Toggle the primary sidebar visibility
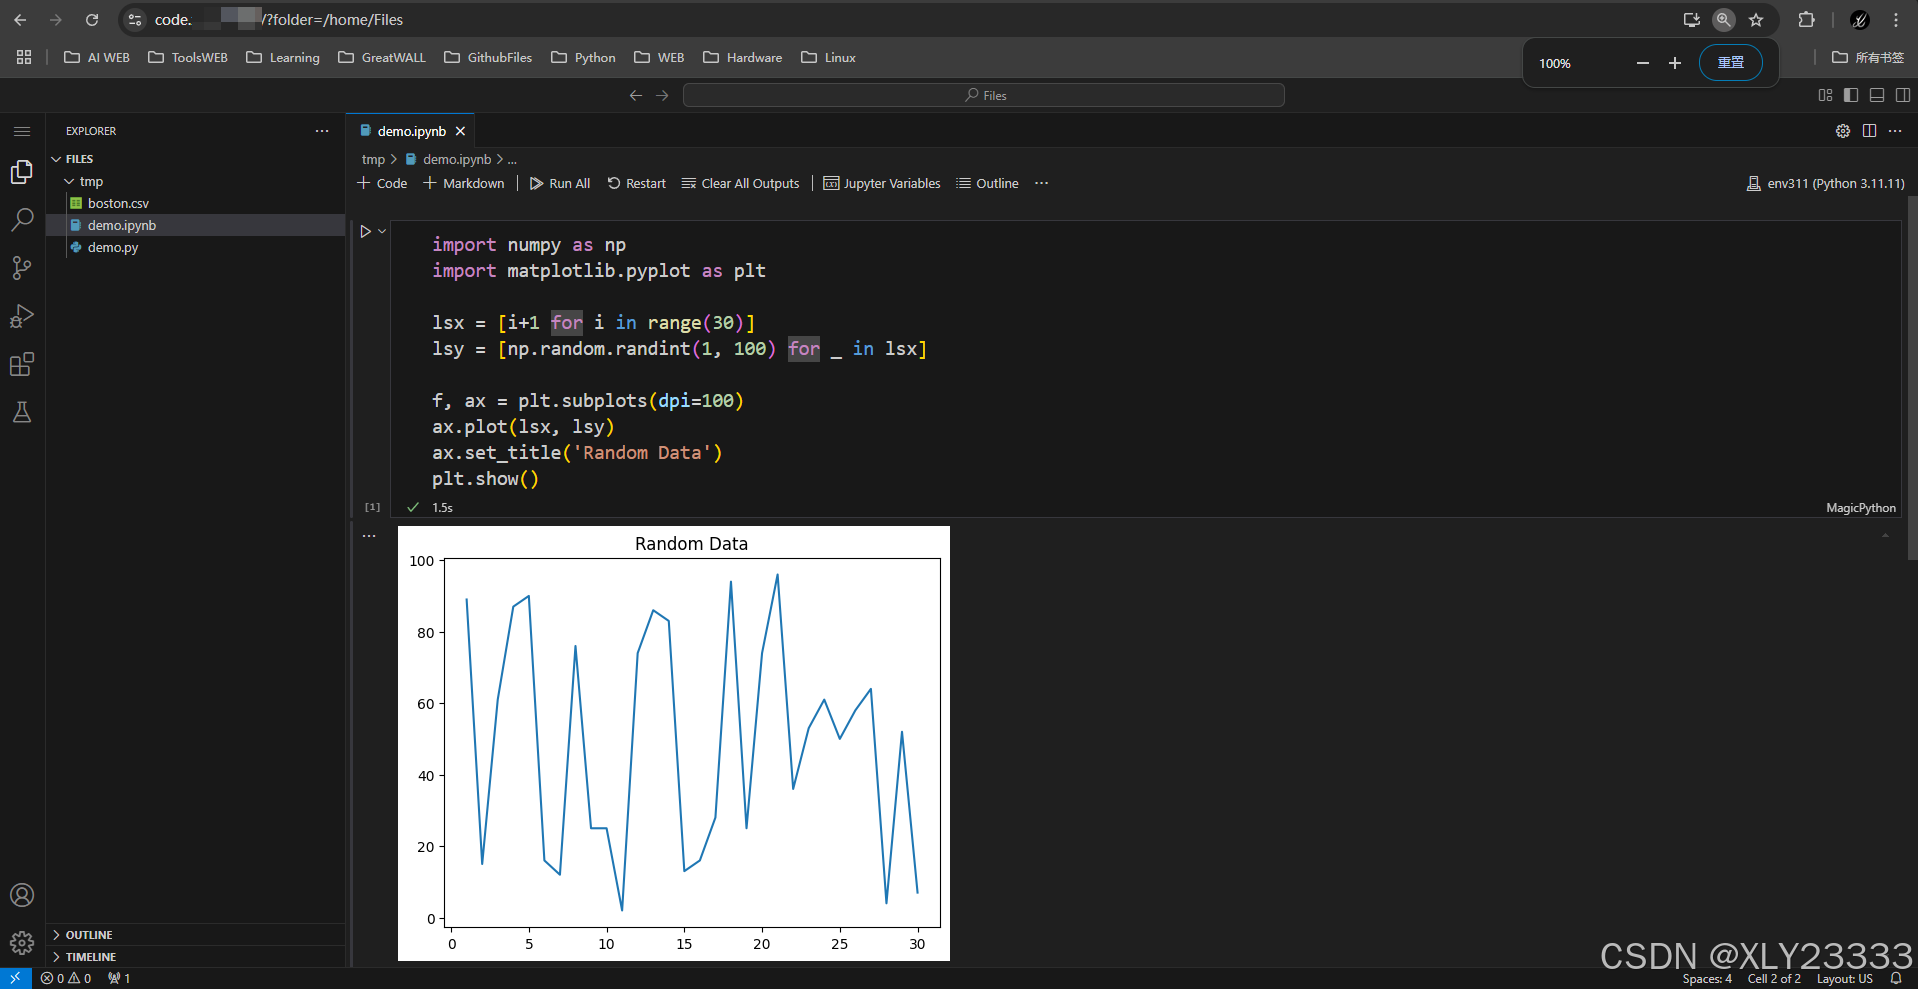Image resolution: width=1918 pixels, height=989 pixels. (1851, 94)
